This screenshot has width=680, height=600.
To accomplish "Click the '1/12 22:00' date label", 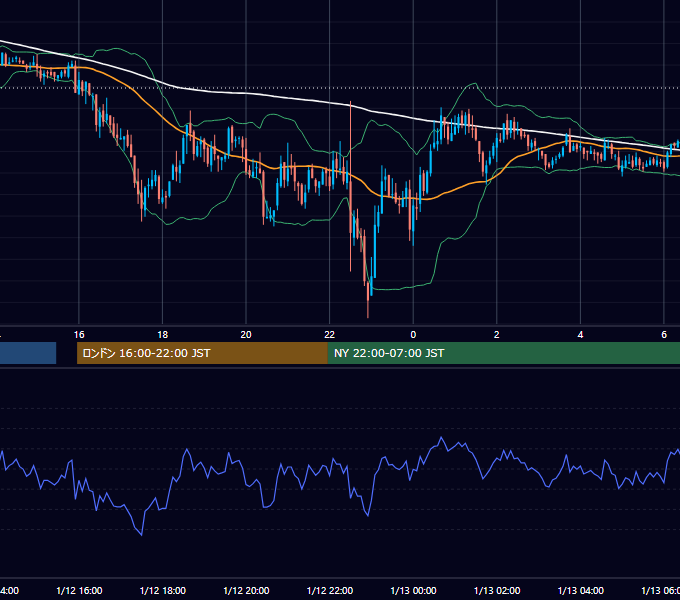I will click(x=330, y=590).
